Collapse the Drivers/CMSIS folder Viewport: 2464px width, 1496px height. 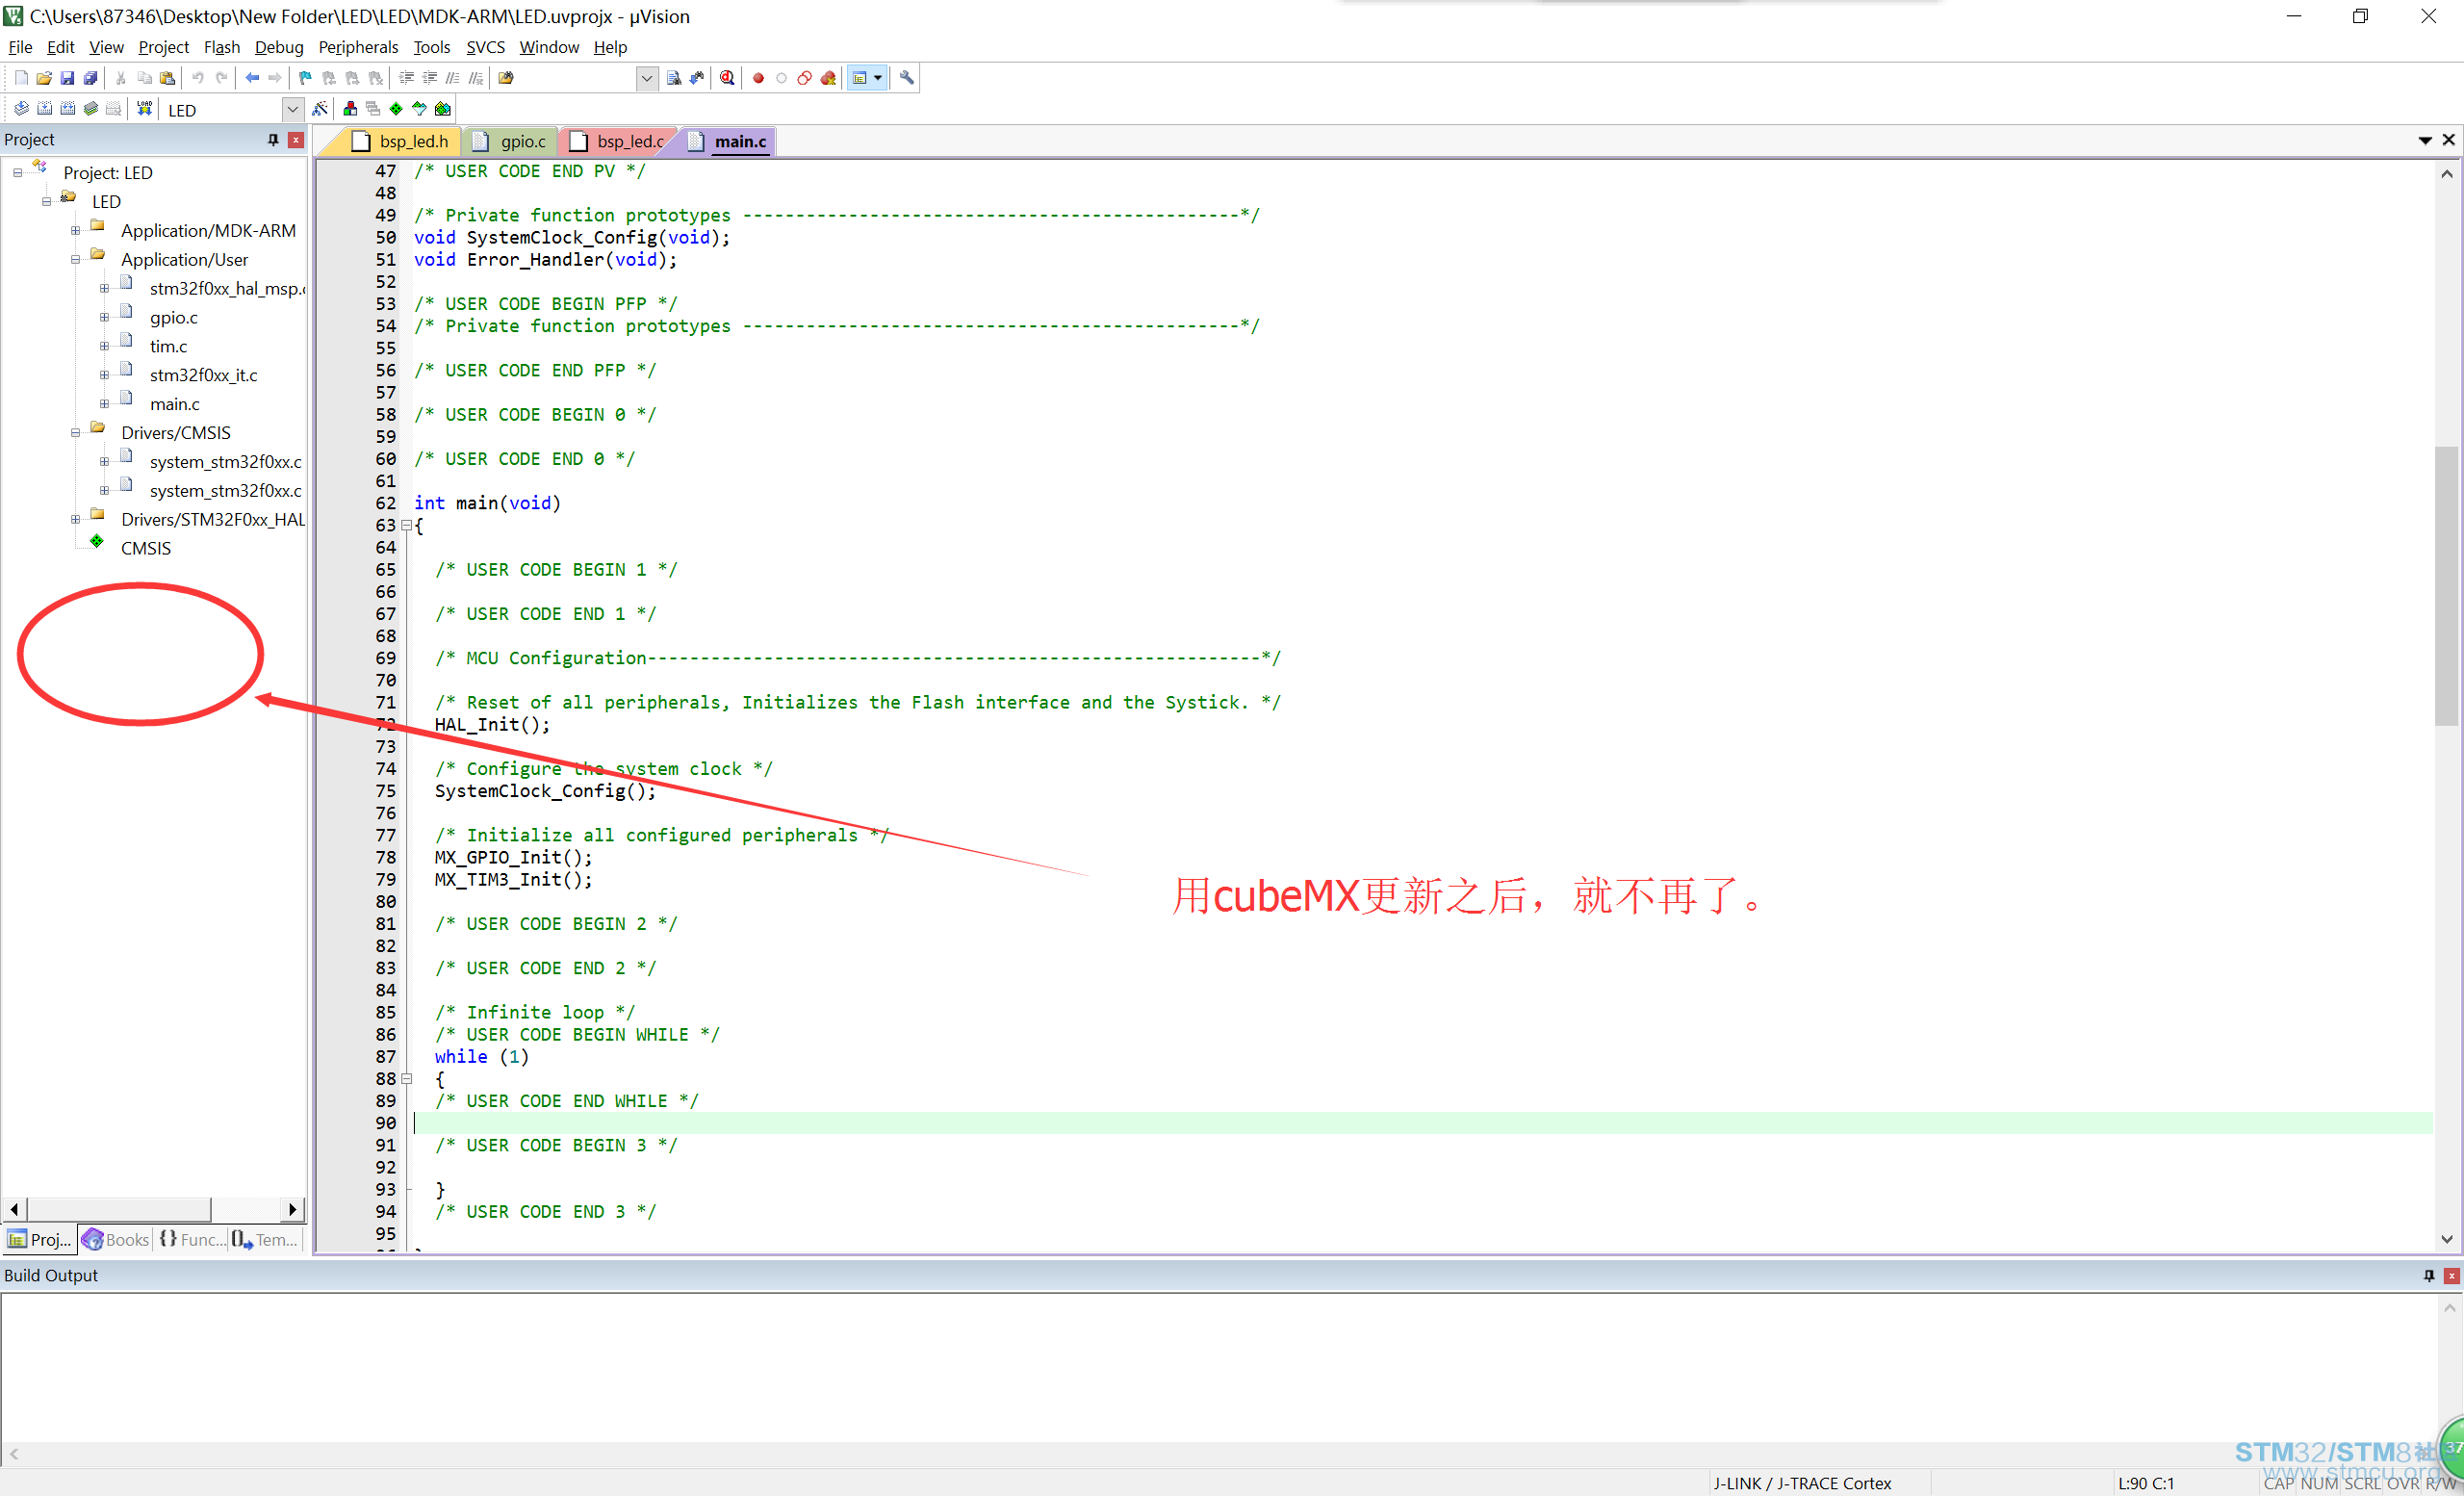[75, 433]
